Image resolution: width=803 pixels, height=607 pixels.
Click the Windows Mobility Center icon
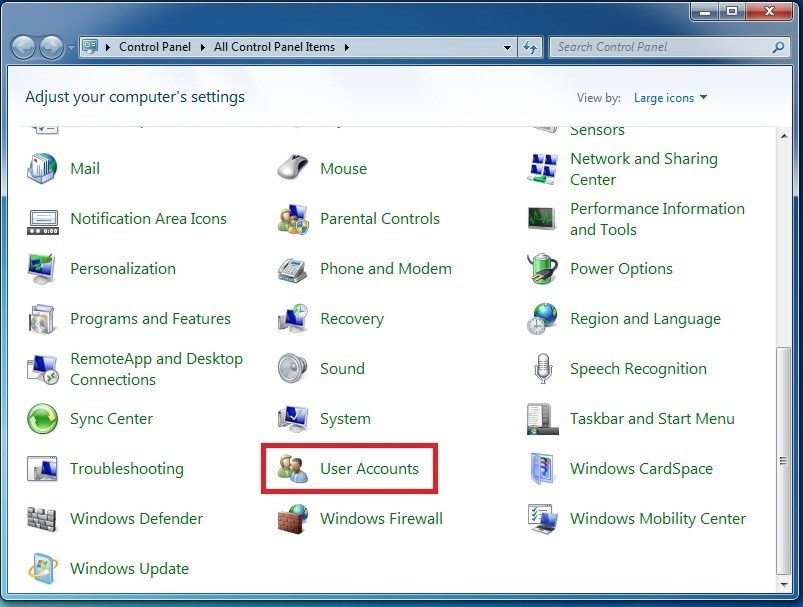tap(542, 519)
